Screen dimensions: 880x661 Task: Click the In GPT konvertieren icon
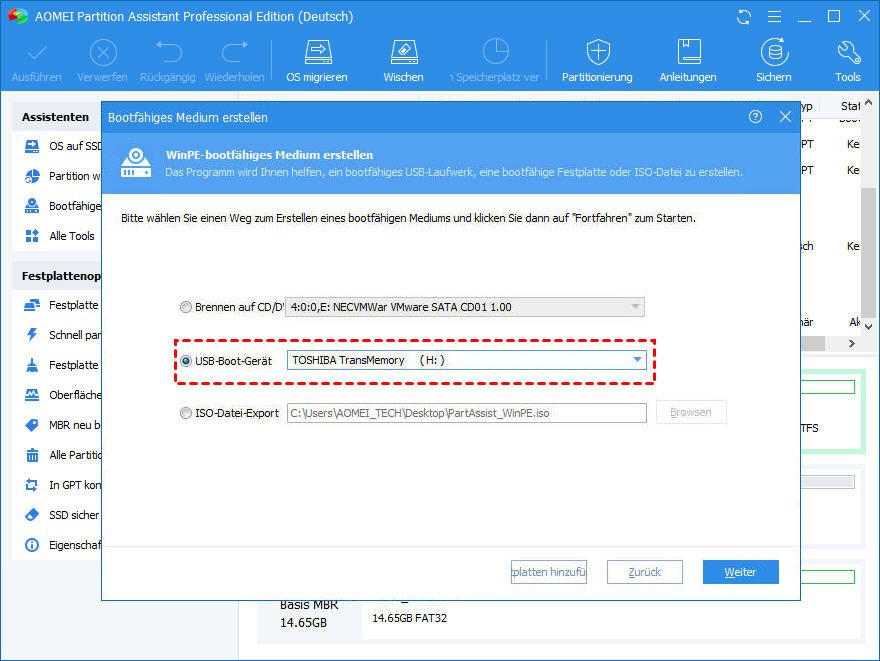[33, 485]
